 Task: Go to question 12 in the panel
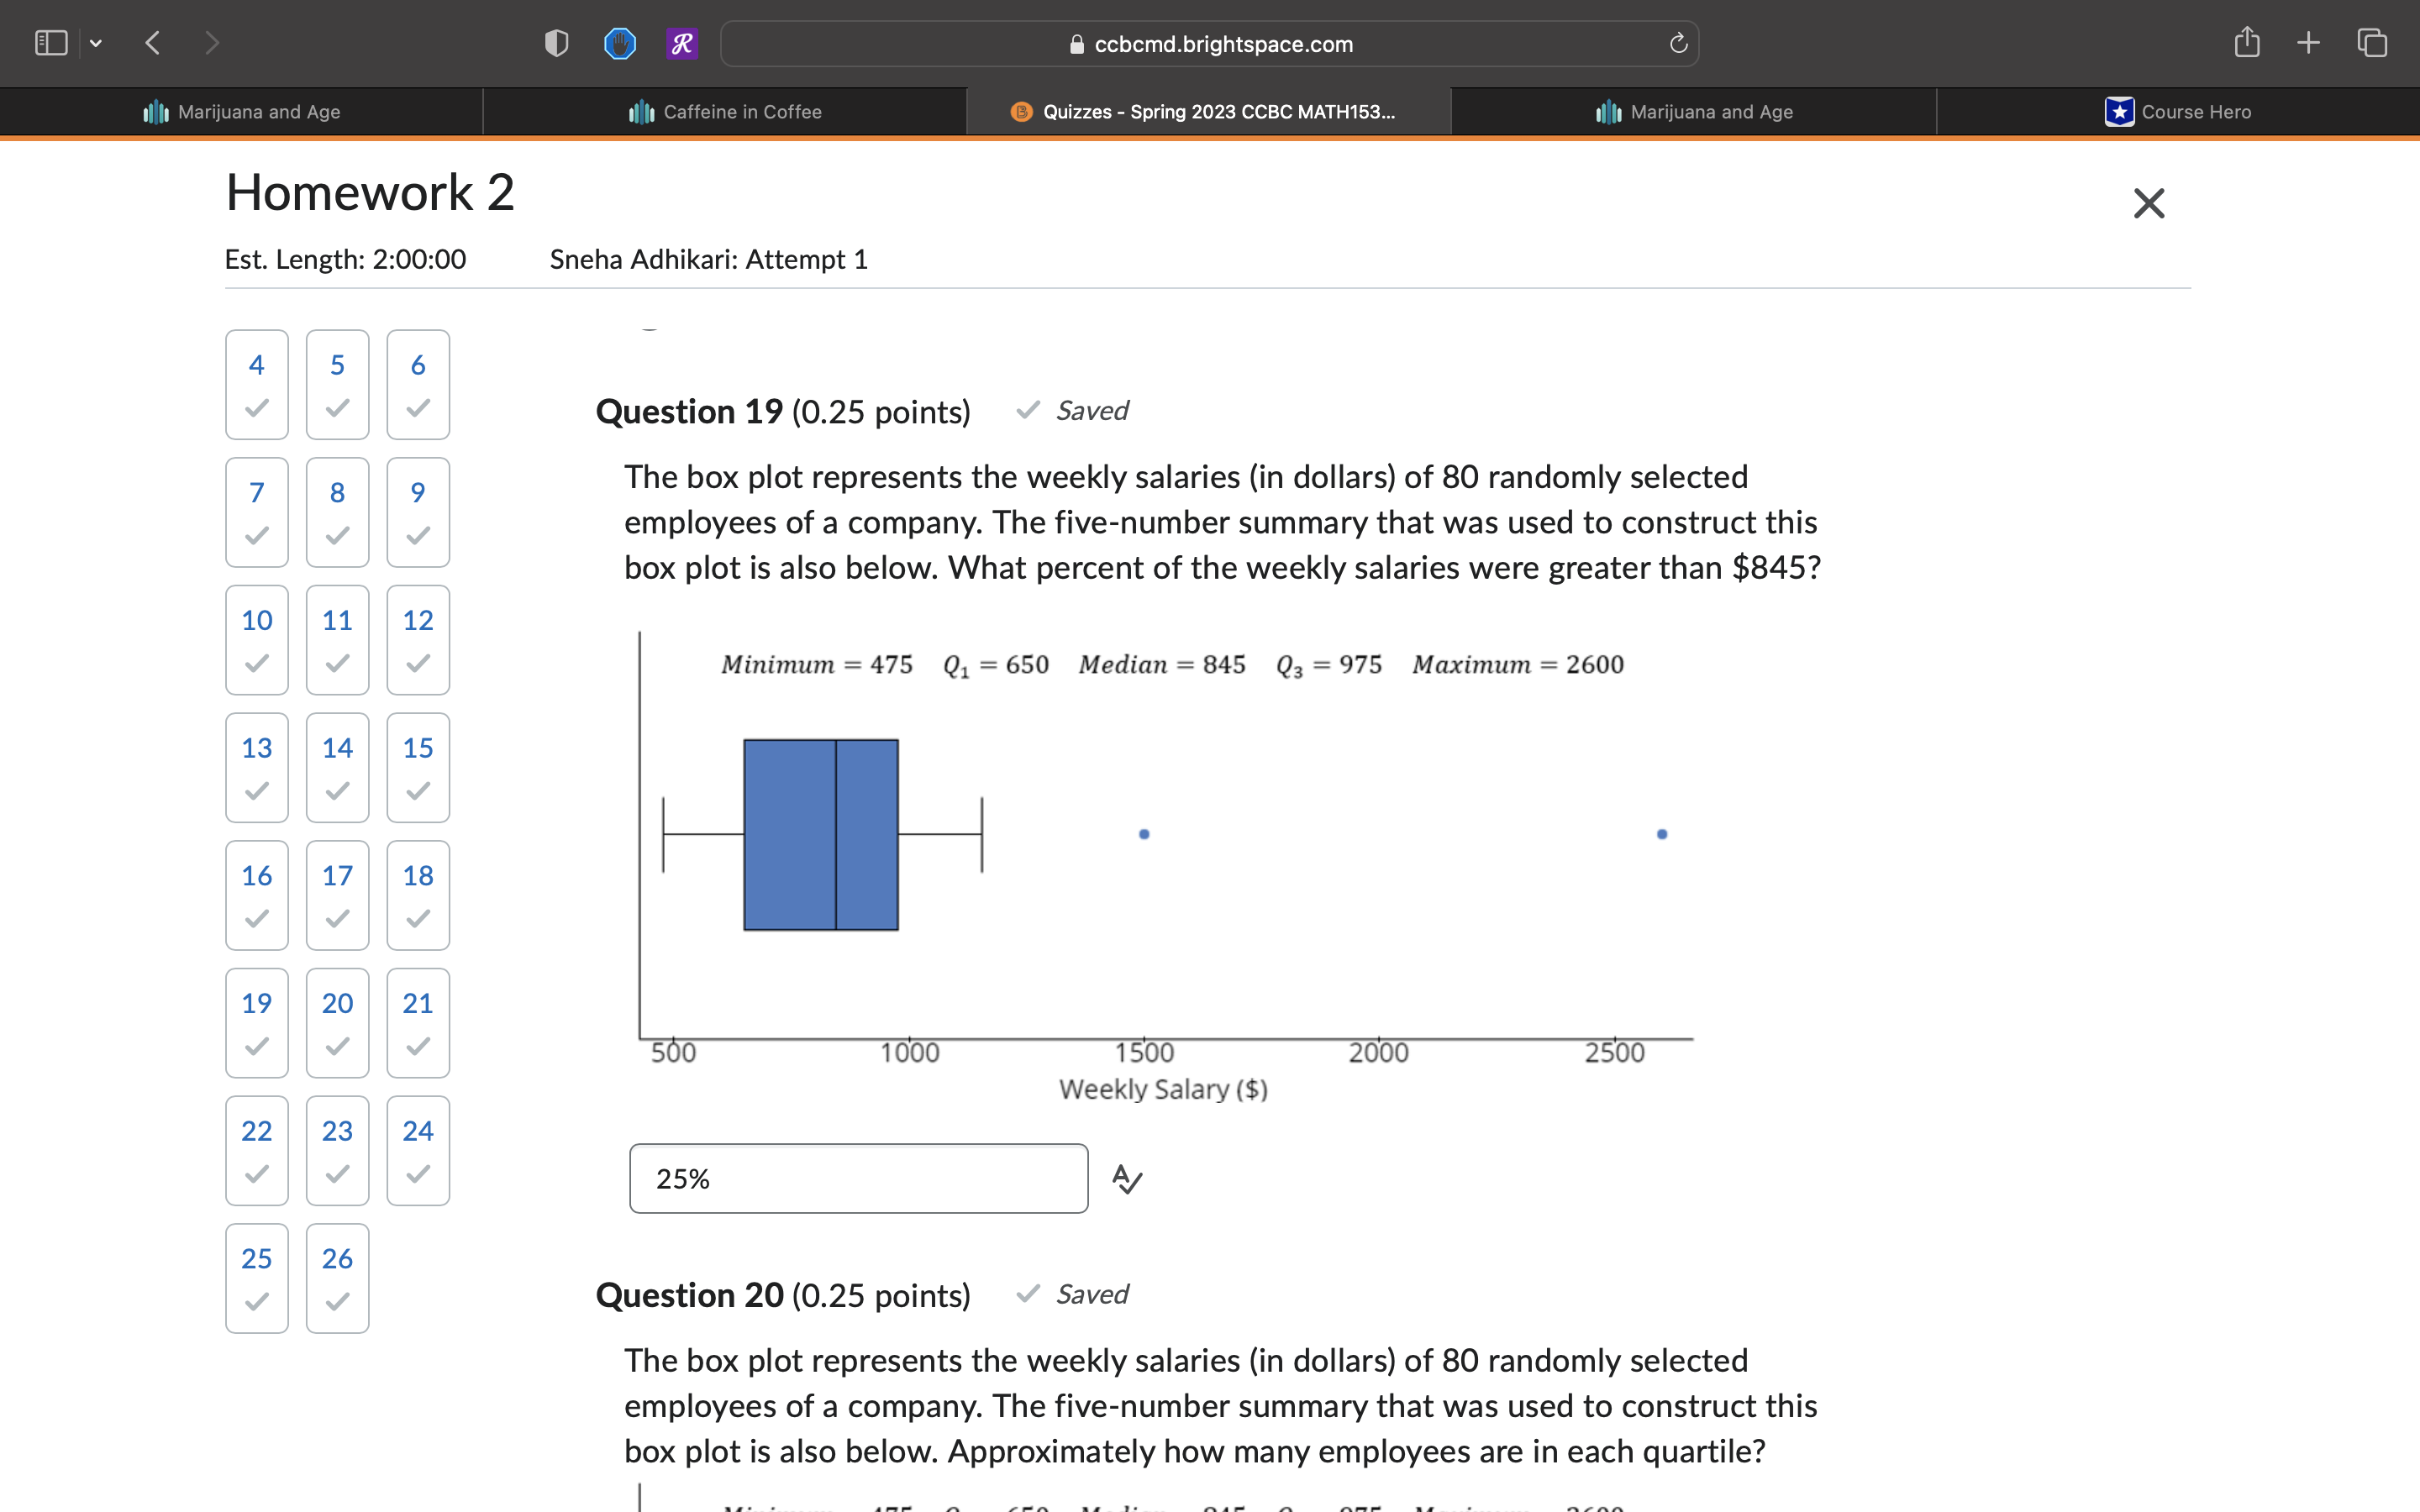(418, 639)
